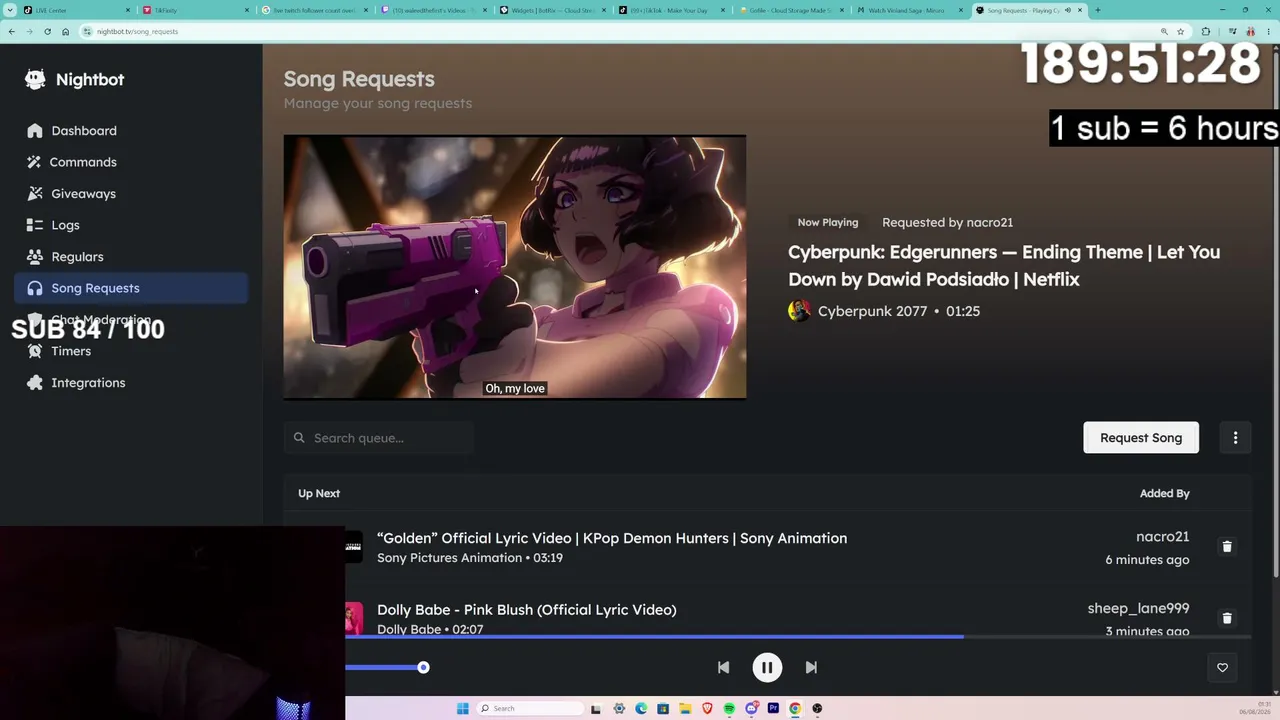Click the Now Playing video thumbnail
Image resolution: width=1280 pixels, height=720 pixels.
515,267
